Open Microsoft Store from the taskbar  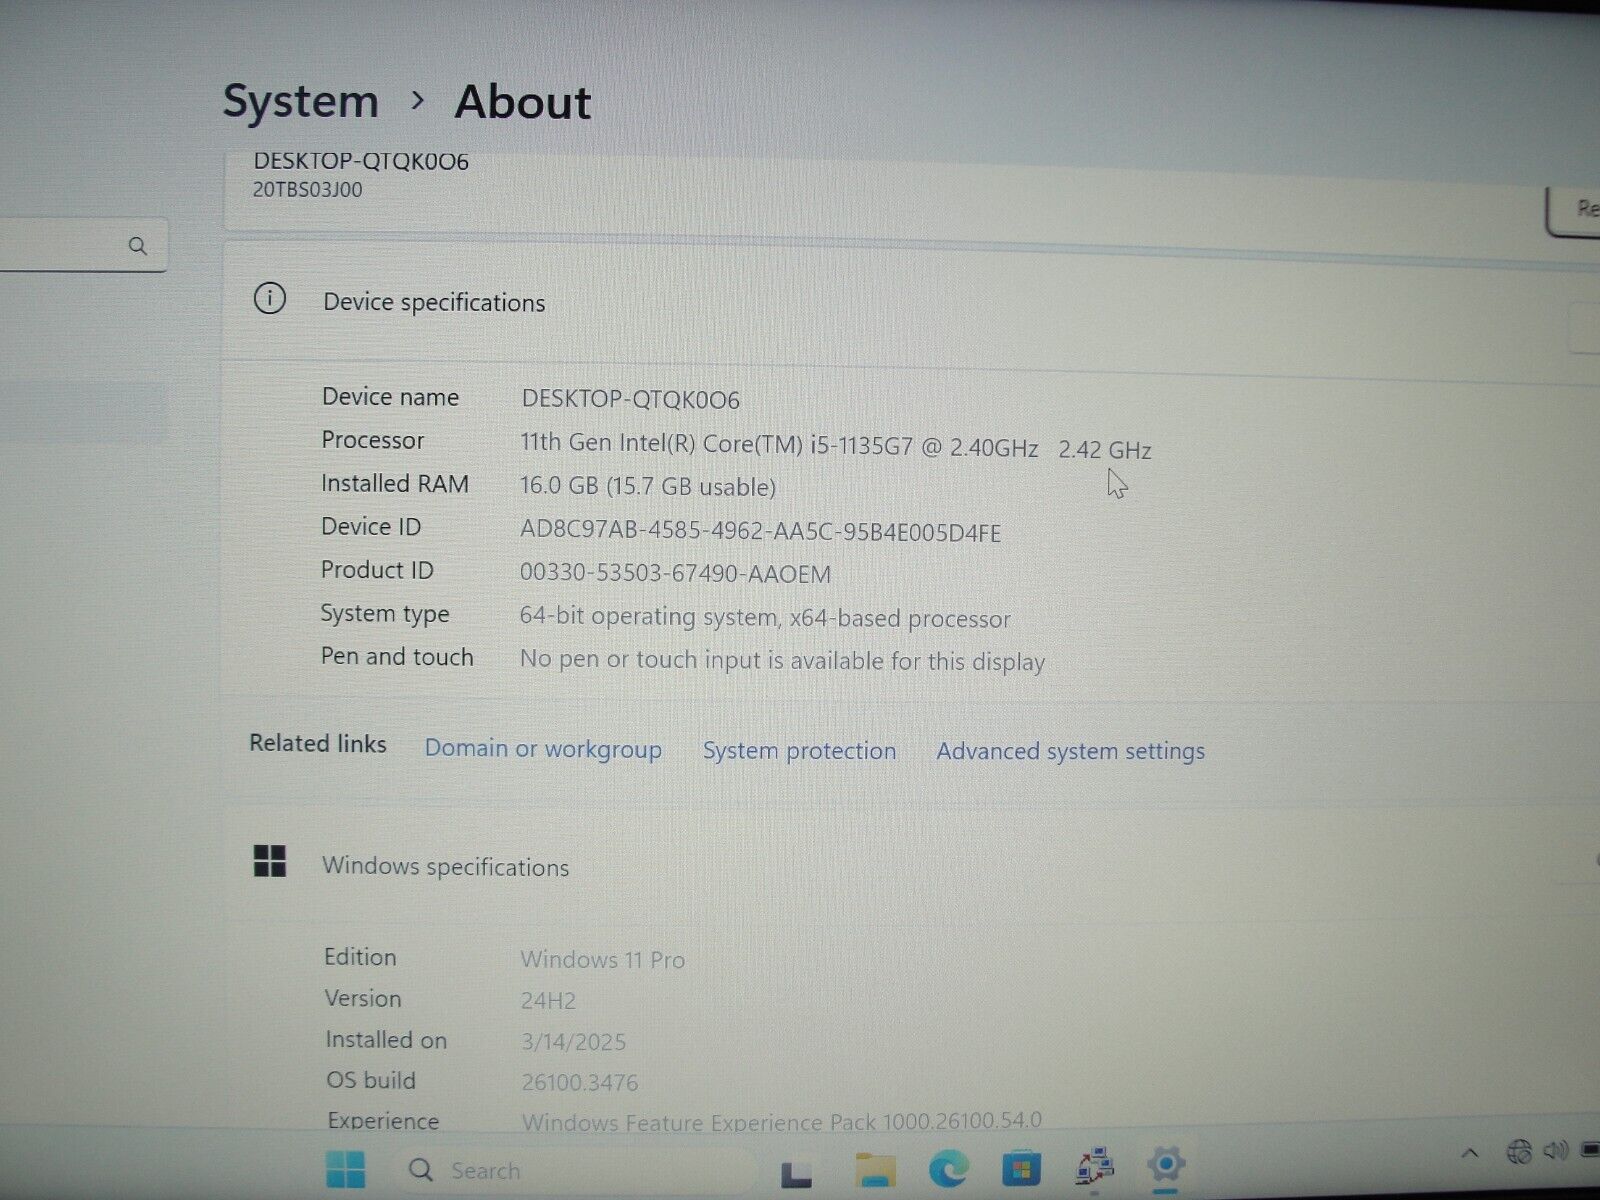[1020, 1167]
